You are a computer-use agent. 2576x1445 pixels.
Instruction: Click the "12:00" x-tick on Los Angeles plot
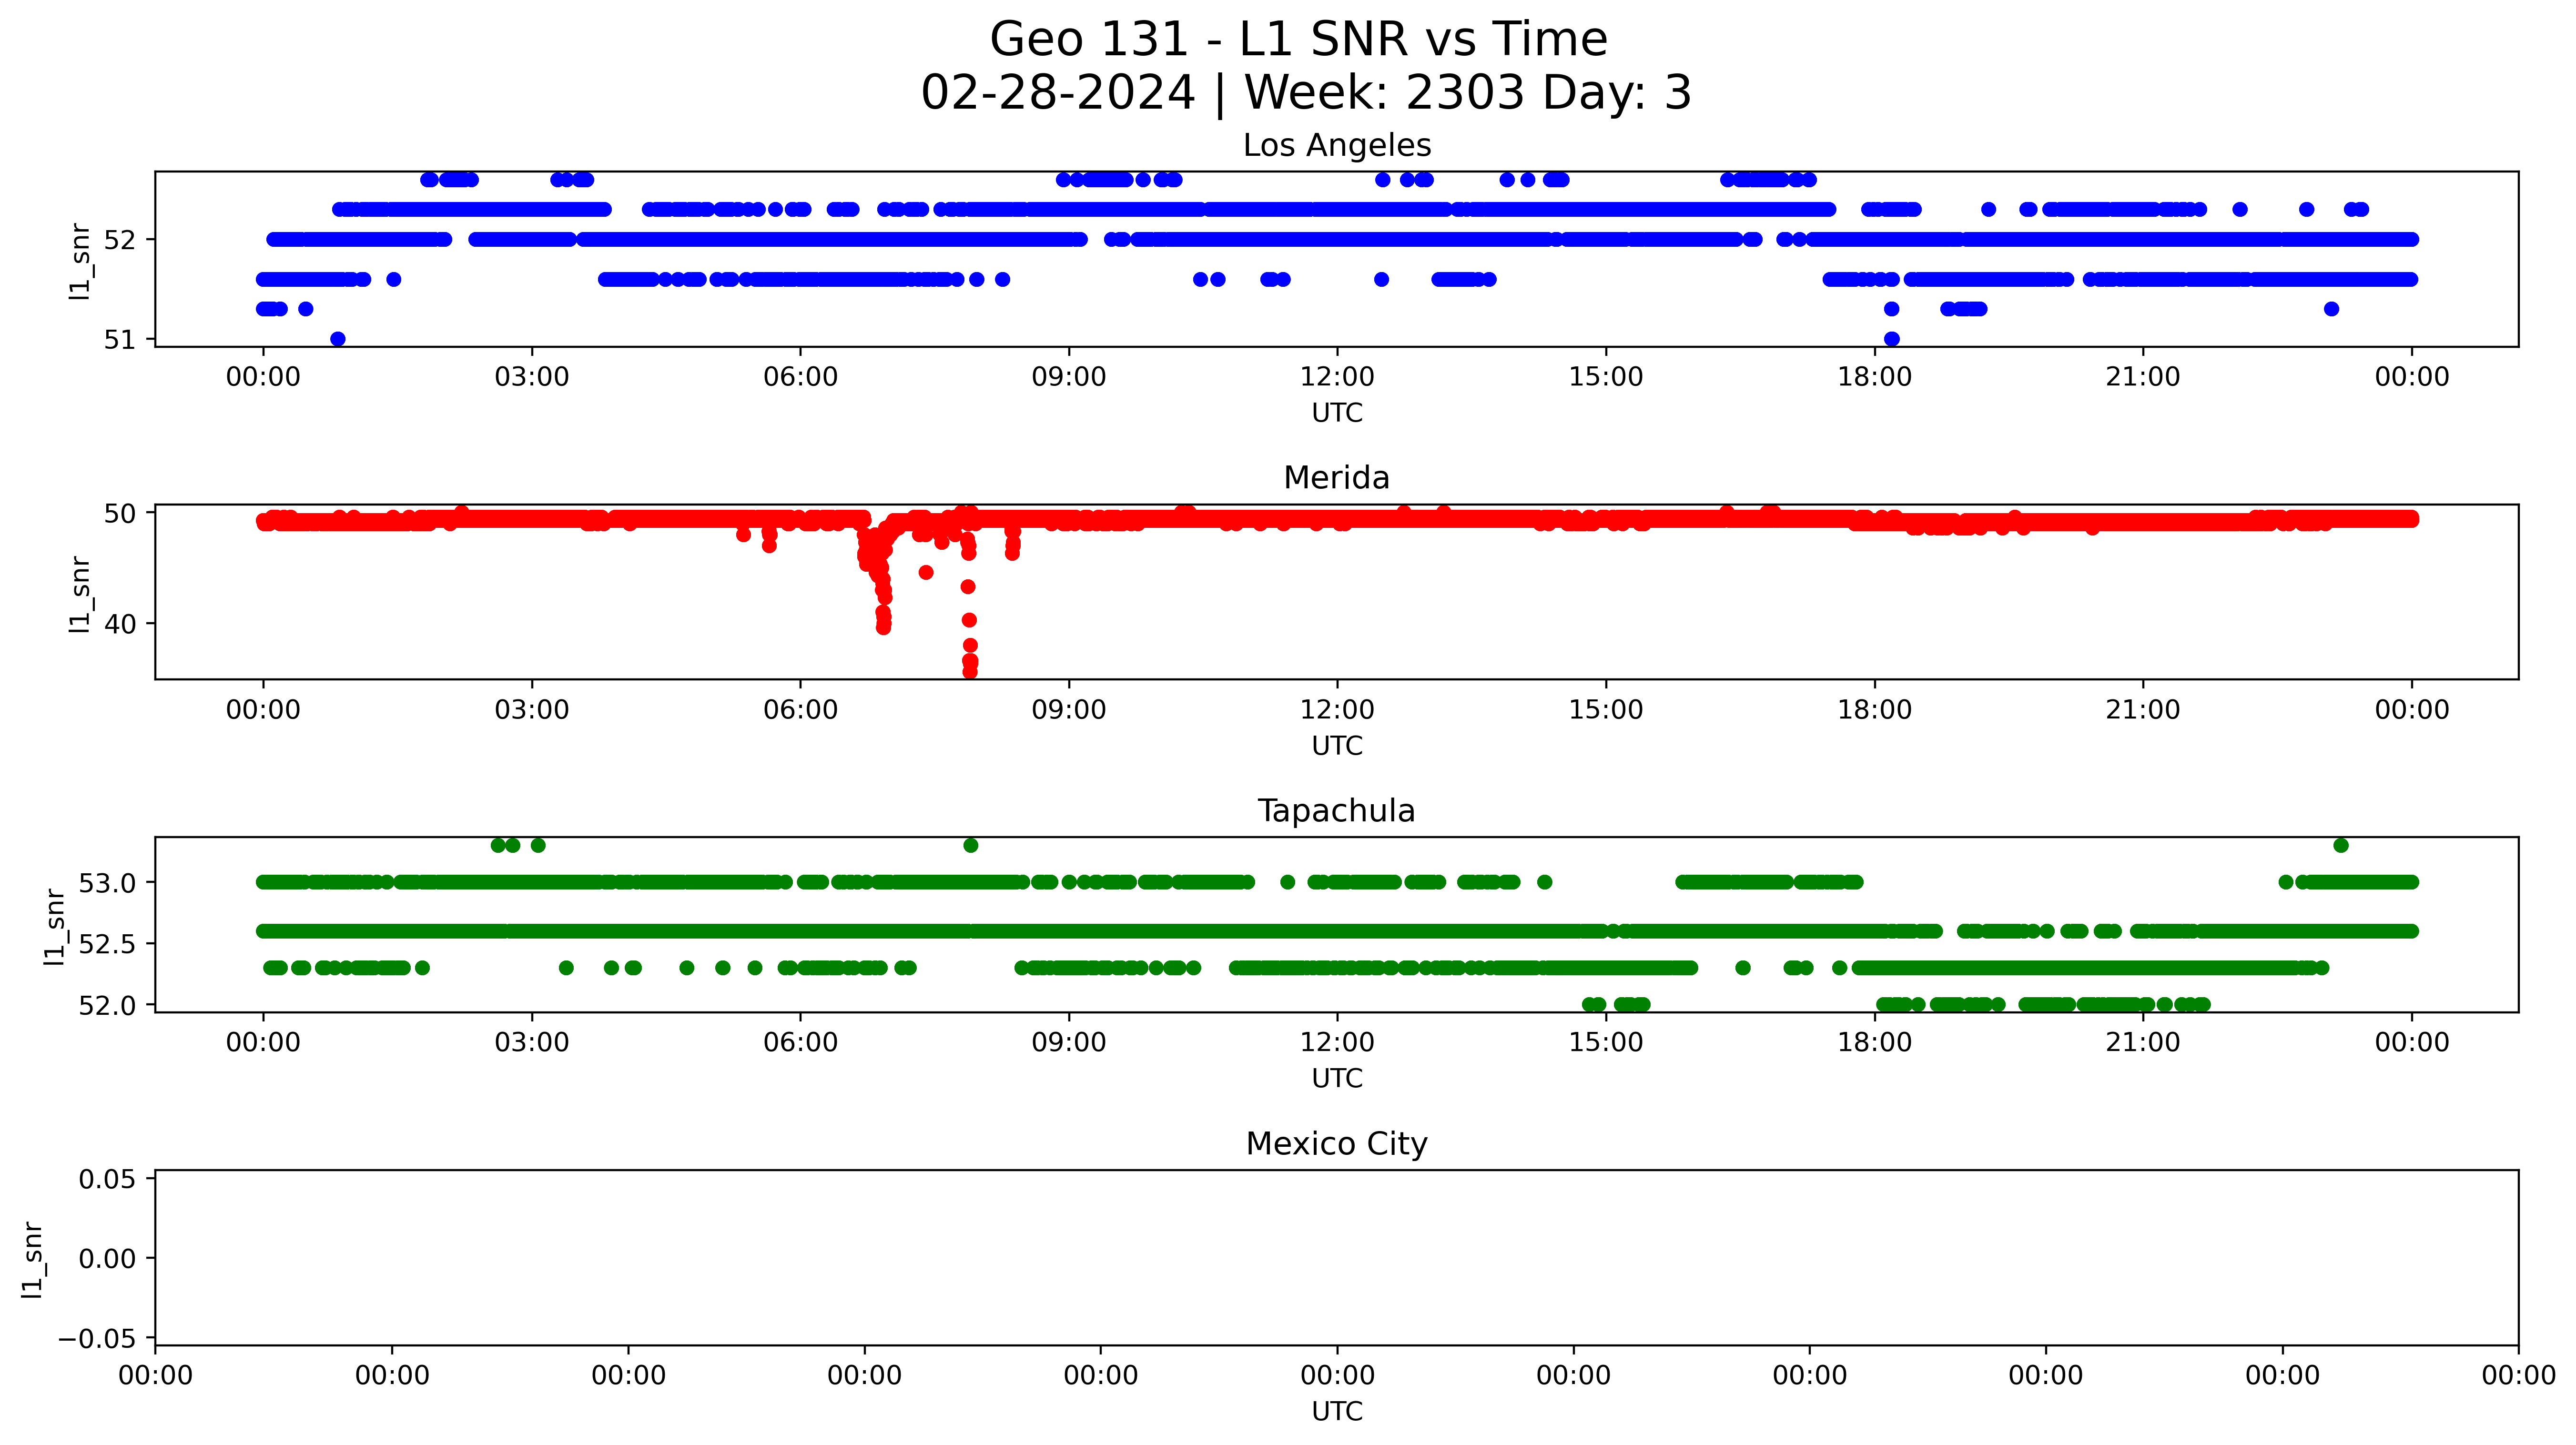pyautogui.click(x=1337, y=378)
